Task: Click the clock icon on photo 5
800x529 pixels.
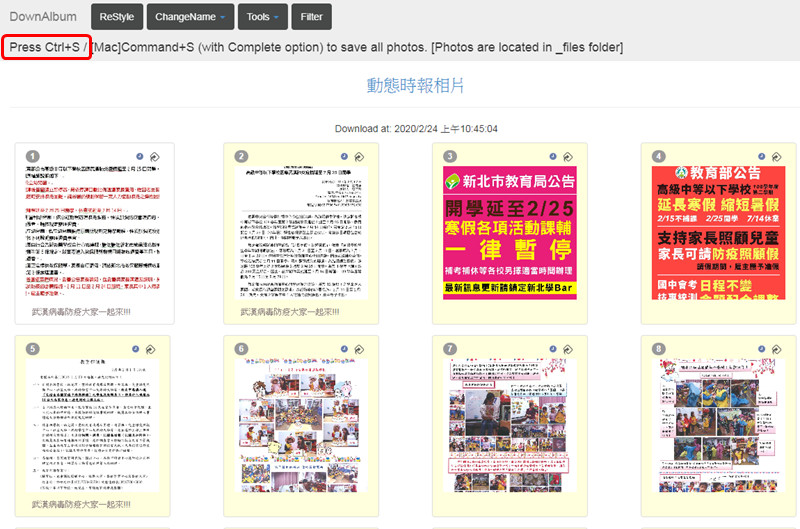Action: [x=136, y=349]
